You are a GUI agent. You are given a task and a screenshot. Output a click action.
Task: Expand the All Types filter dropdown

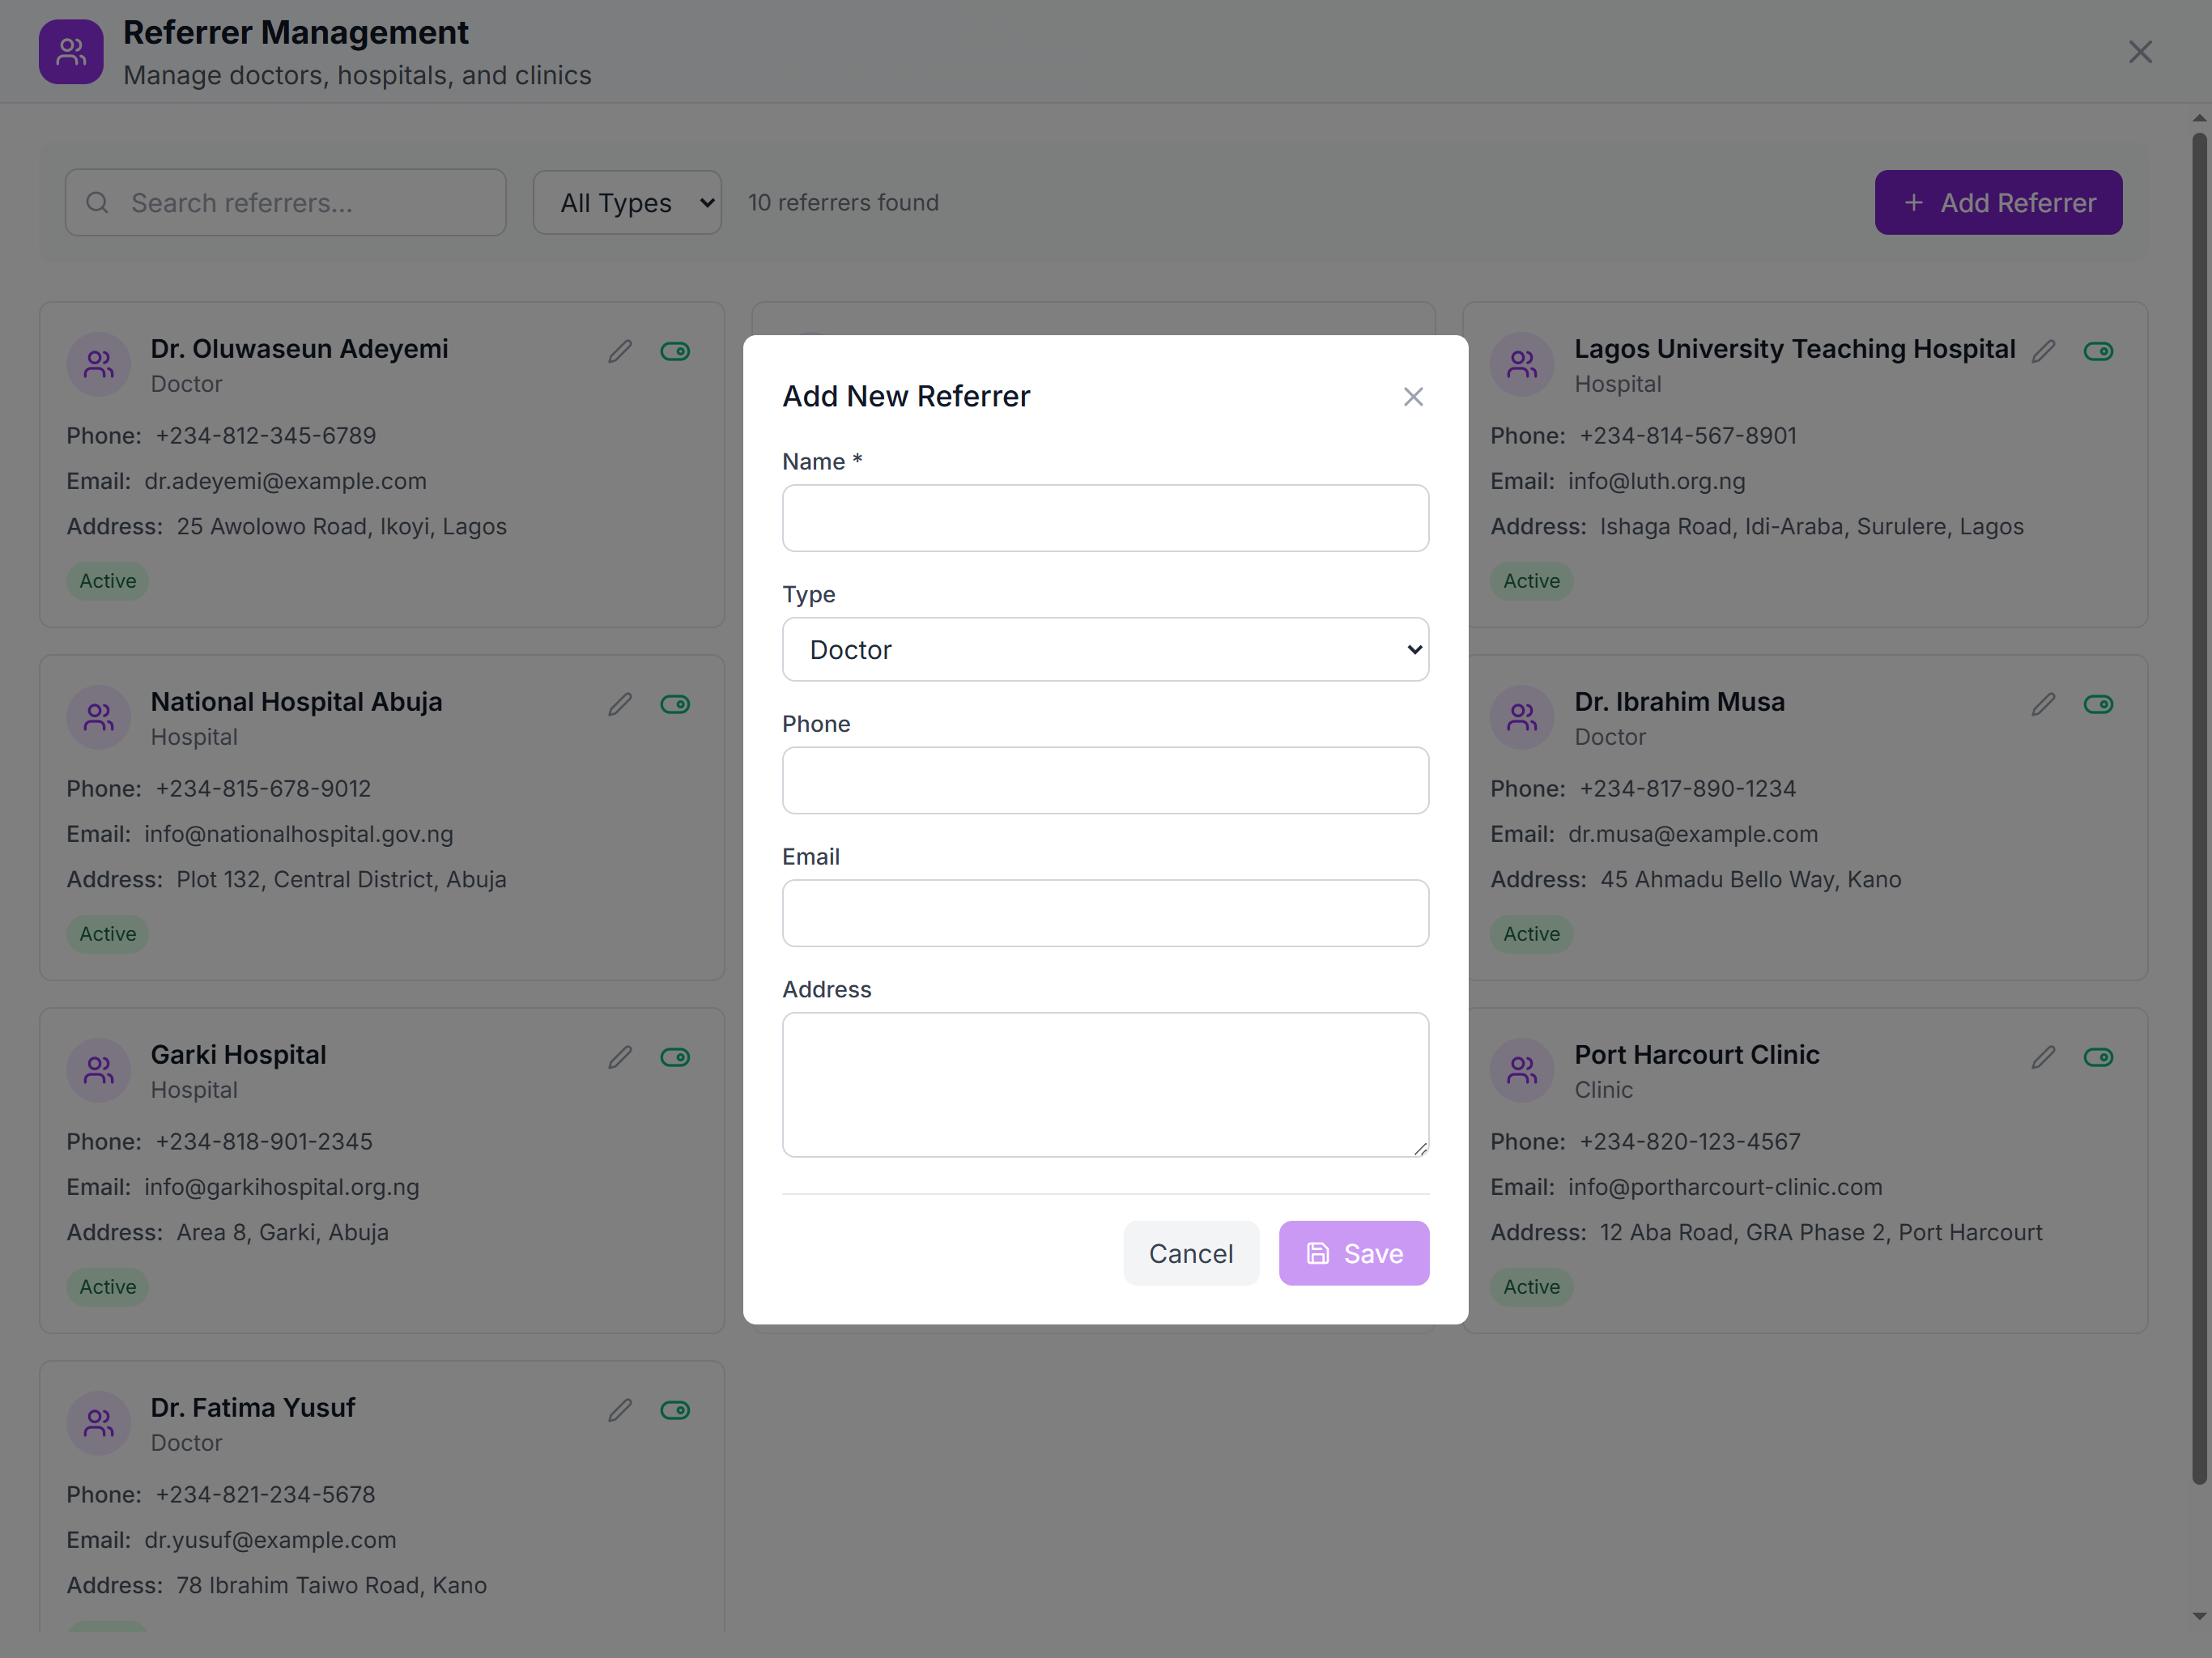pyautogui.click(x=627, y=203)
